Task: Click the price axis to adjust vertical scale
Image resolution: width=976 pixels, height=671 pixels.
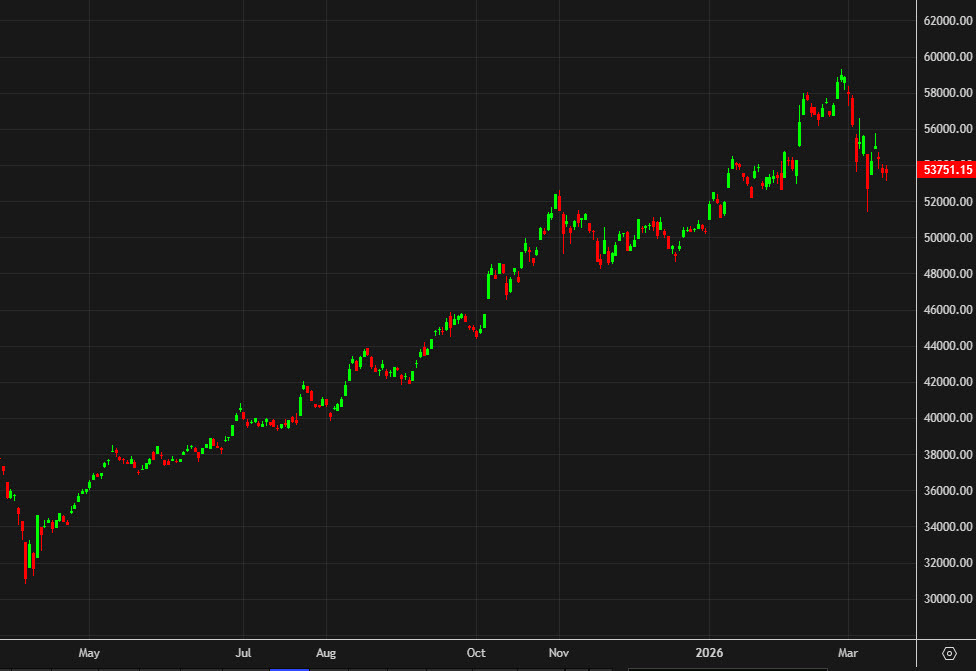Action: point(944,400)
